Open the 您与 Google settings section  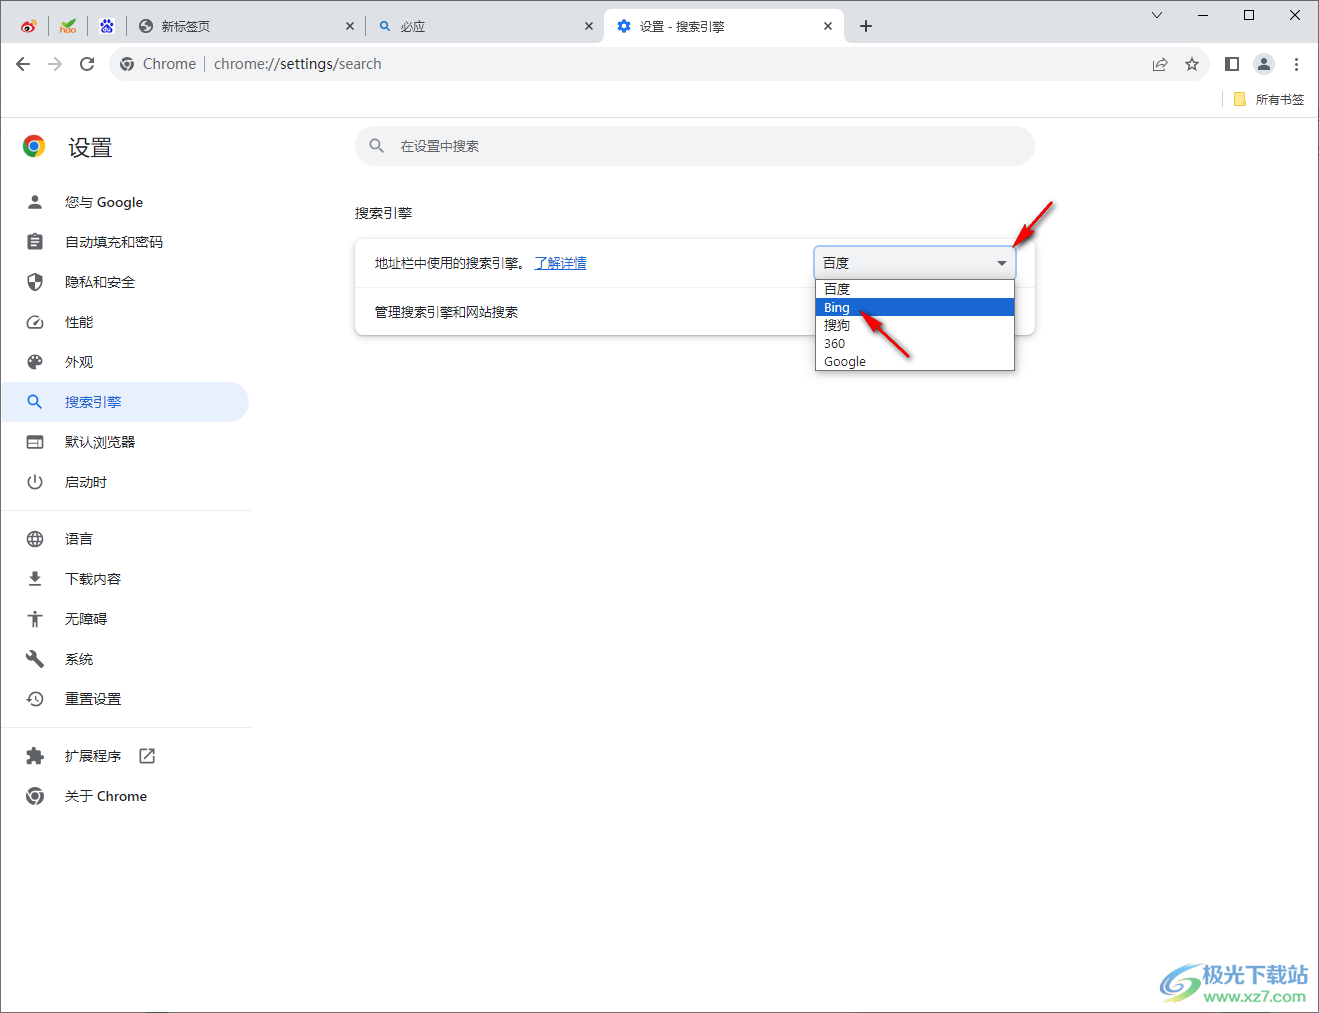pos(124,202)
